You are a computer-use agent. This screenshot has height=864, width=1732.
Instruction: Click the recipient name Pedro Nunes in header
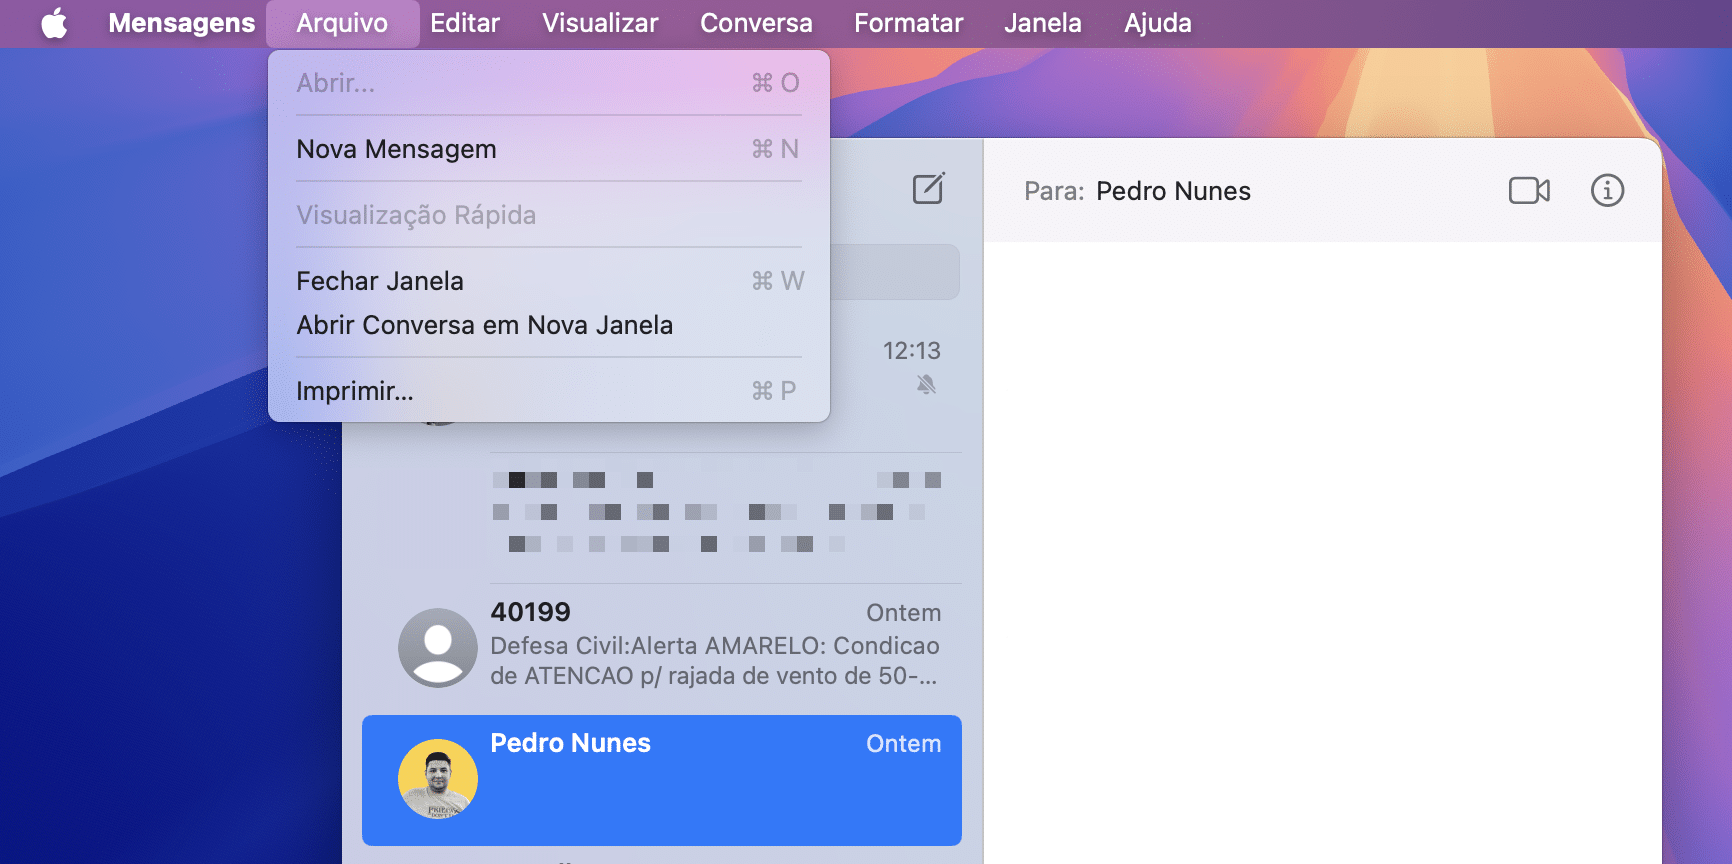pos(1173,191)
